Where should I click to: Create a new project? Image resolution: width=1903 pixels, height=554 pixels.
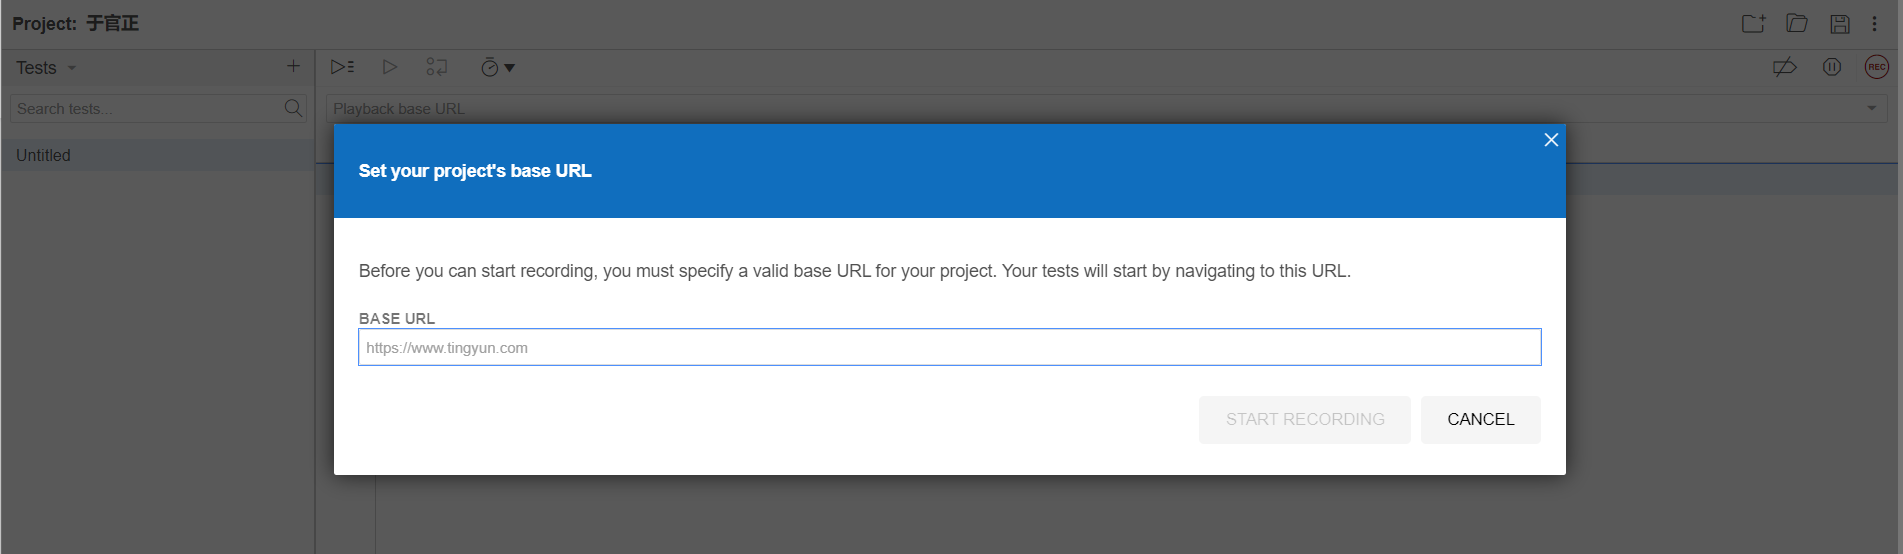click(1753, 23)
